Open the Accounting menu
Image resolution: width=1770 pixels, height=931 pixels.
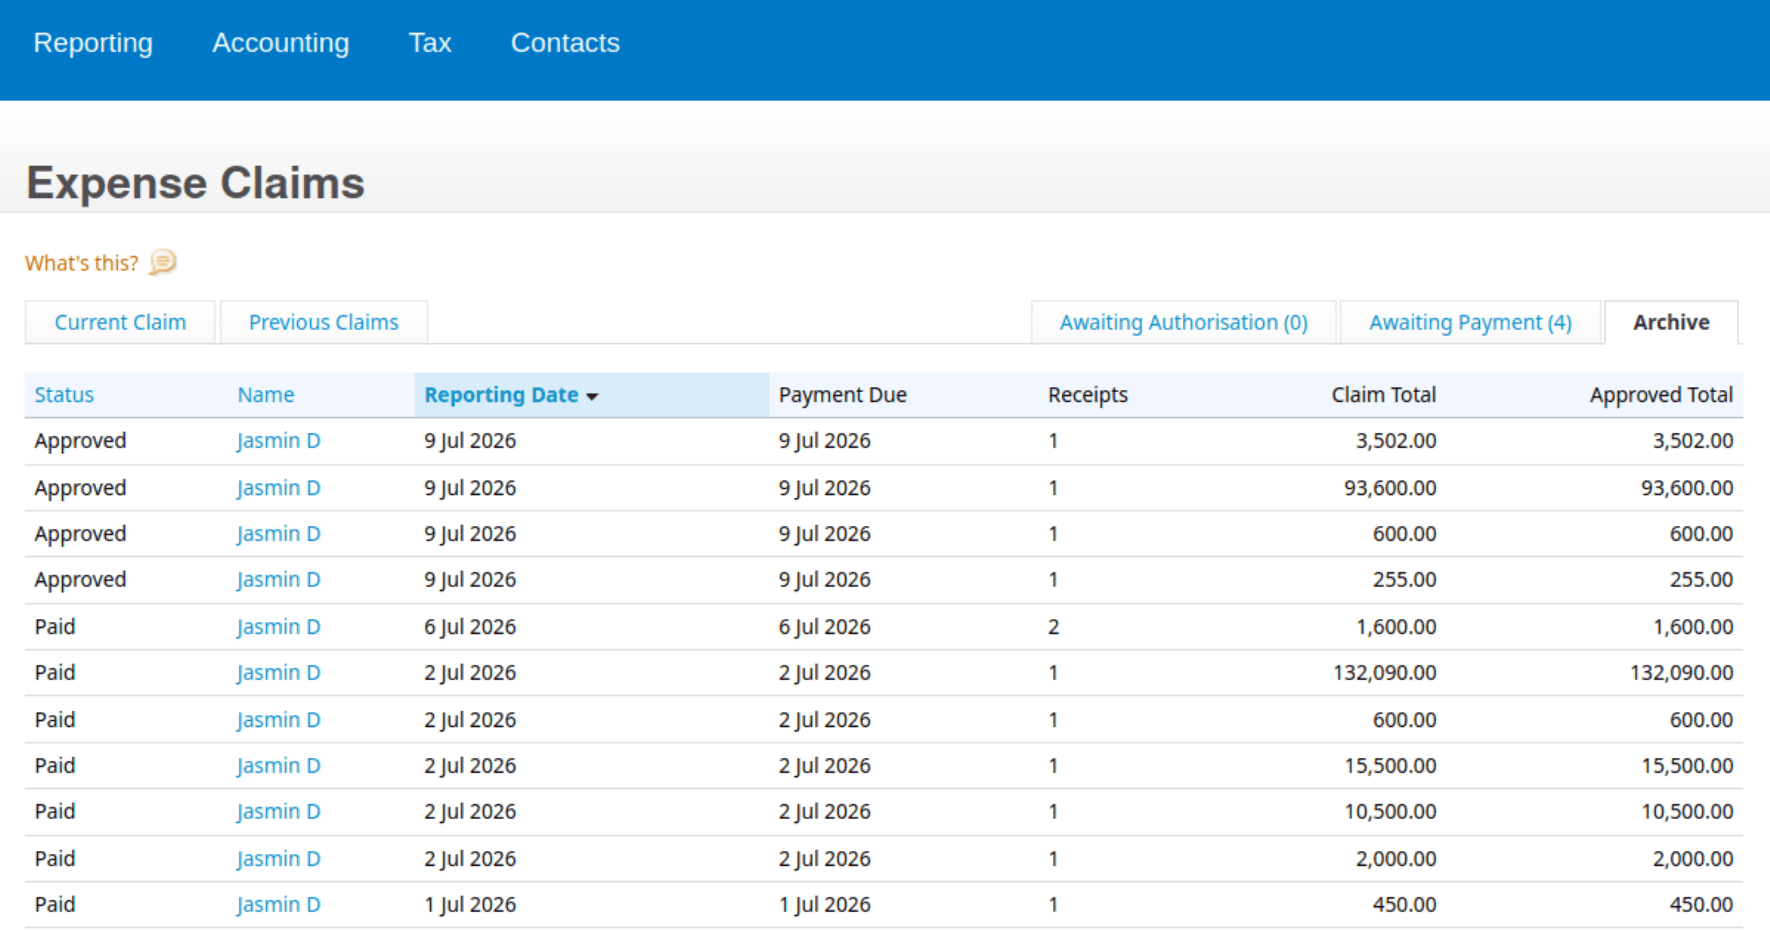coord(281,43)
